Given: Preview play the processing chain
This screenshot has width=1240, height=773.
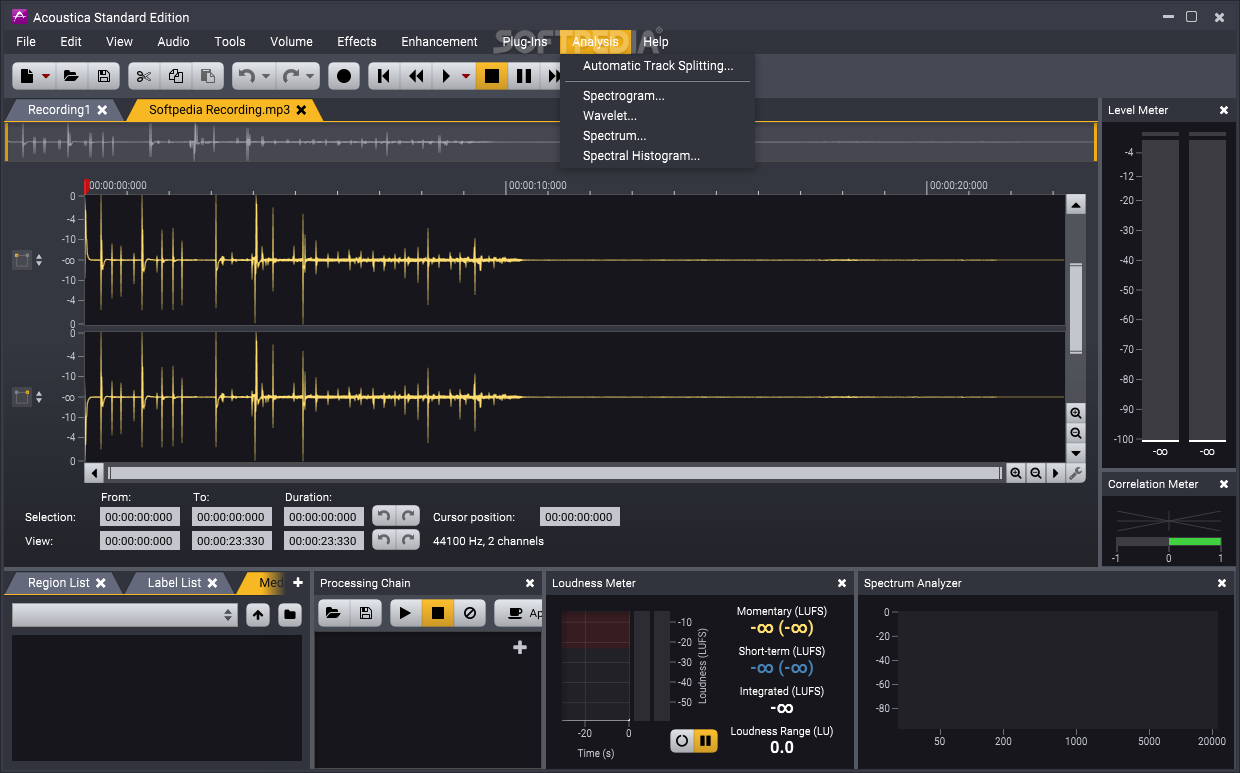Looking at the screenshot, I should click(405, 613).
